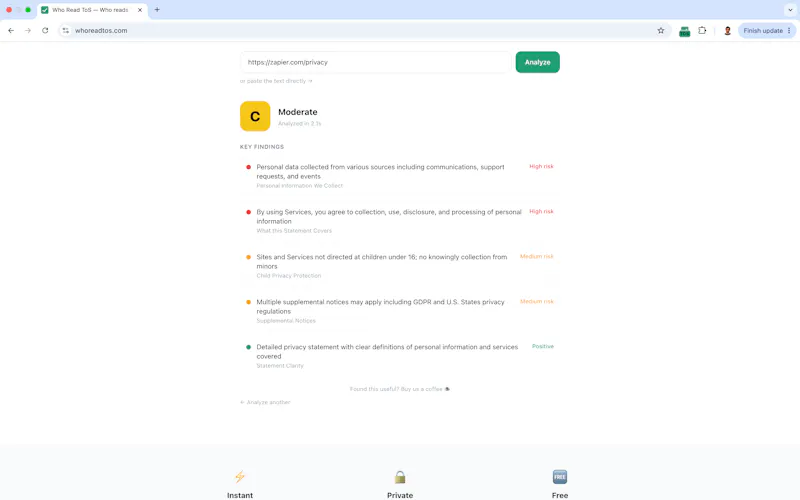800x500 pixels.
Task: Click orange dot beside supplemental notices finding
Action: pos(248,302)
